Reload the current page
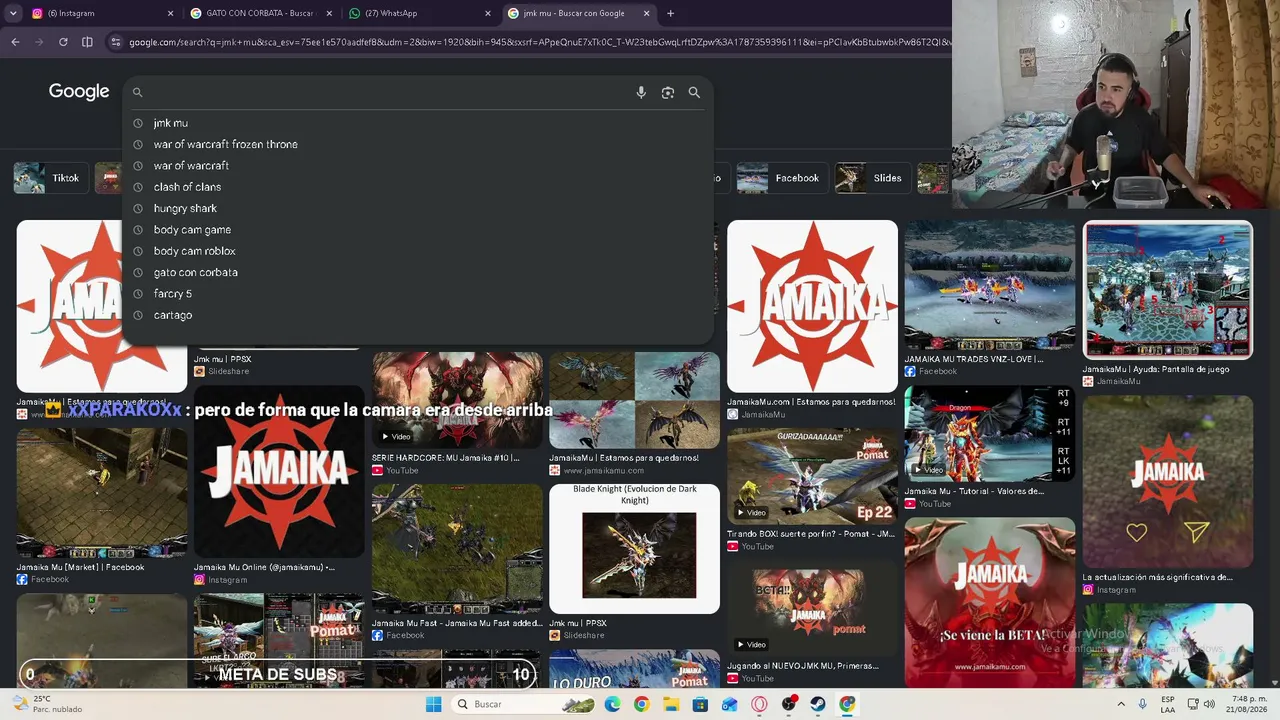The width and height of the screenshot is (1280, 720). [x=63, y=42]
